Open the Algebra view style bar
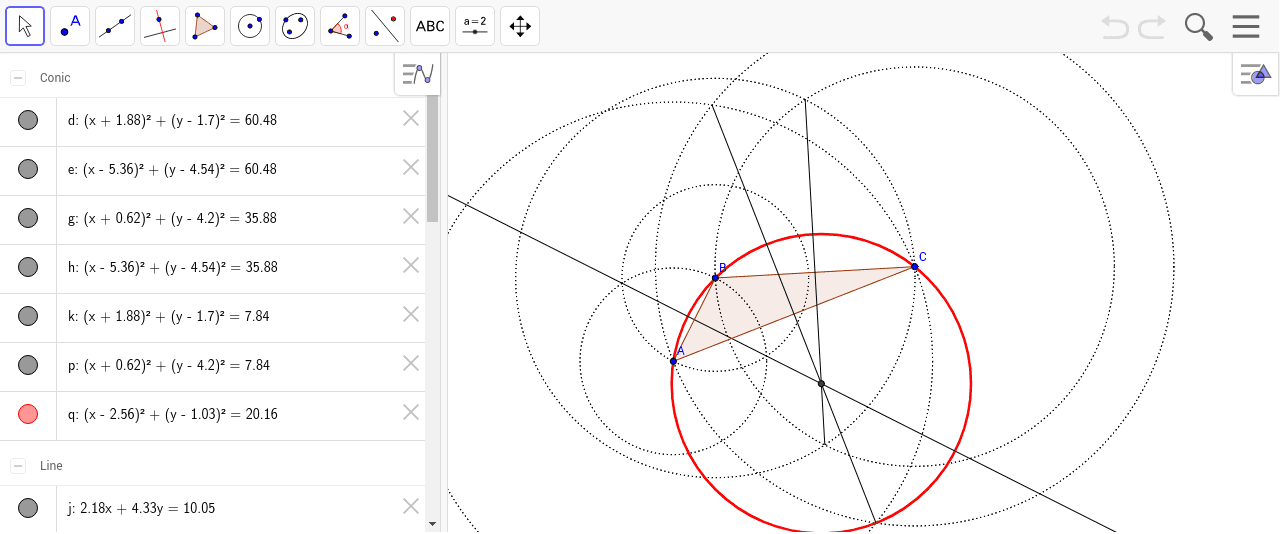The width and height of the screenshot is (1280, 534). (x=417, y=74)
